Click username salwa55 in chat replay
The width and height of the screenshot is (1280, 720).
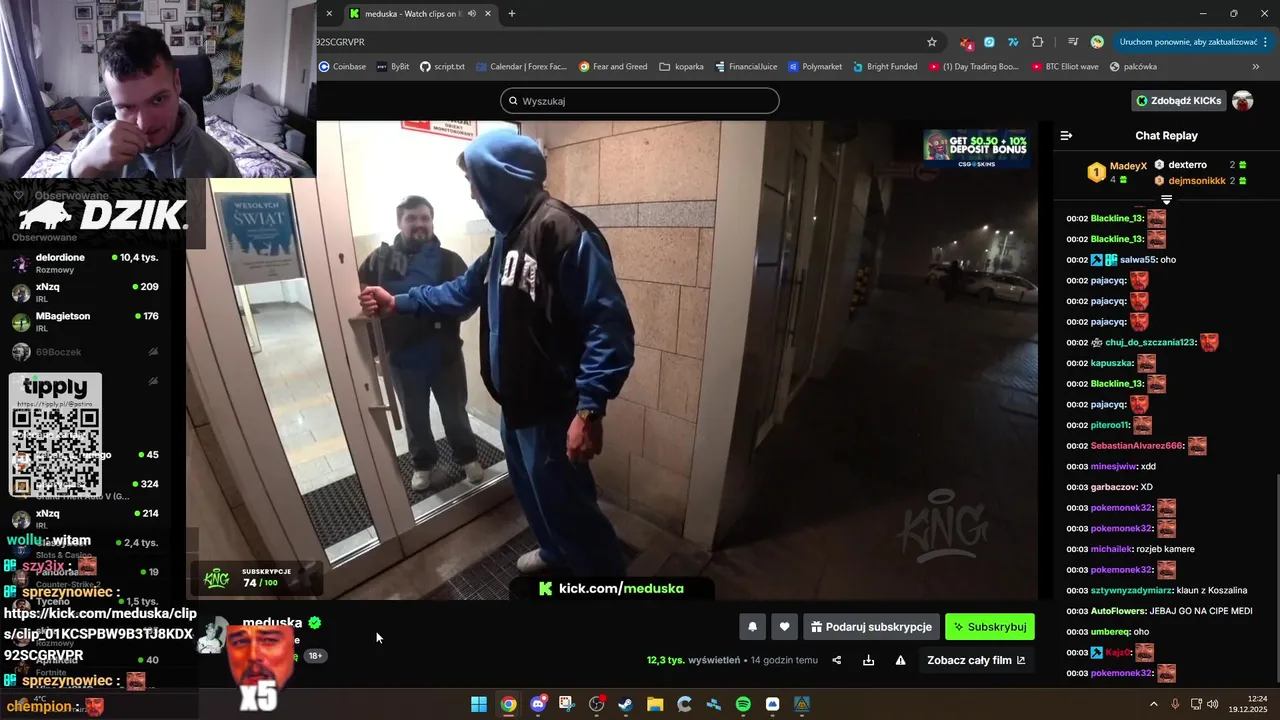point(1138,260)
